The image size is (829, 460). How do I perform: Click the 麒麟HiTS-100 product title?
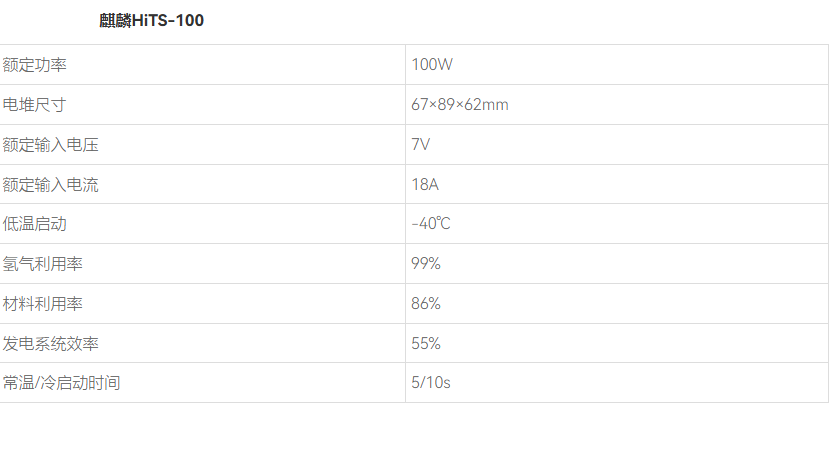tap(152, 21)
